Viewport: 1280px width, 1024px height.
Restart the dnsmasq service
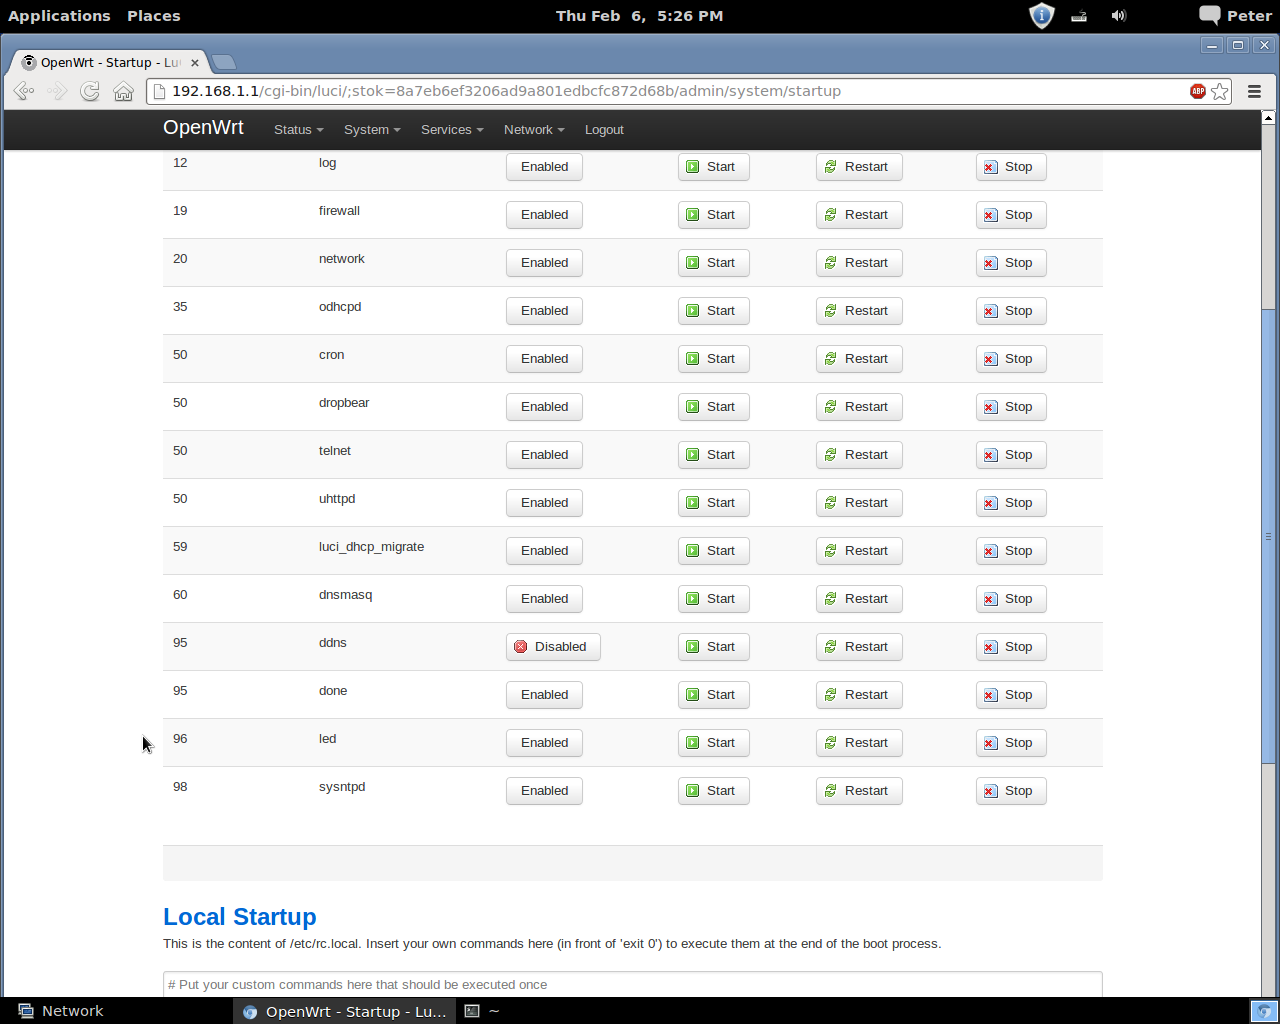pyautogui.click(x=858, y=599)
